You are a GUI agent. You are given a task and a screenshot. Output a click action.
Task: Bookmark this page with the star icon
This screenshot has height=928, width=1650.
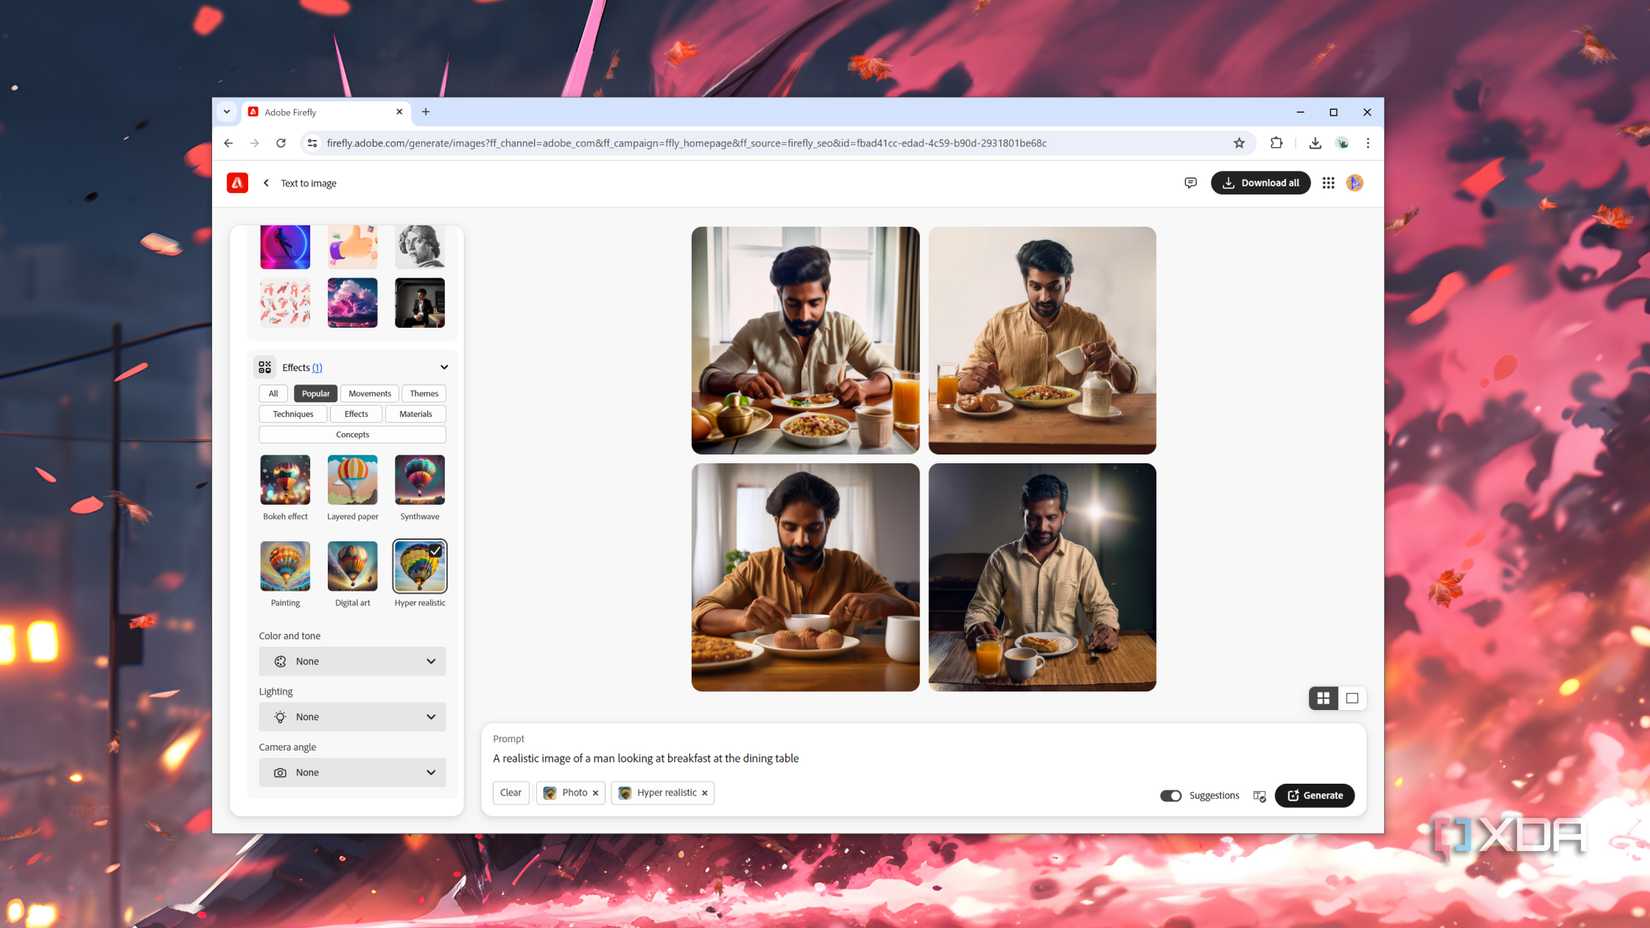click(1239, 143)
